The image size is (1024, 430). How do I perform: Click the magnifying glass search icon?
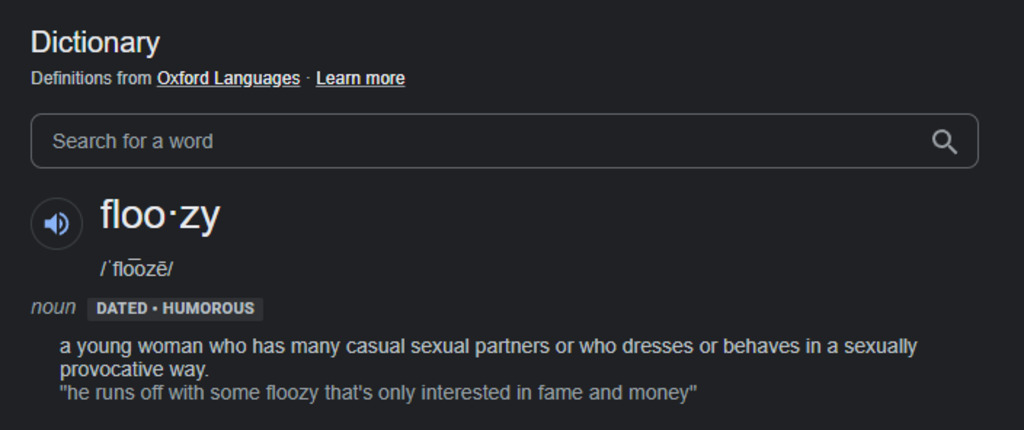pyautogui.click(x=944, y=141)
